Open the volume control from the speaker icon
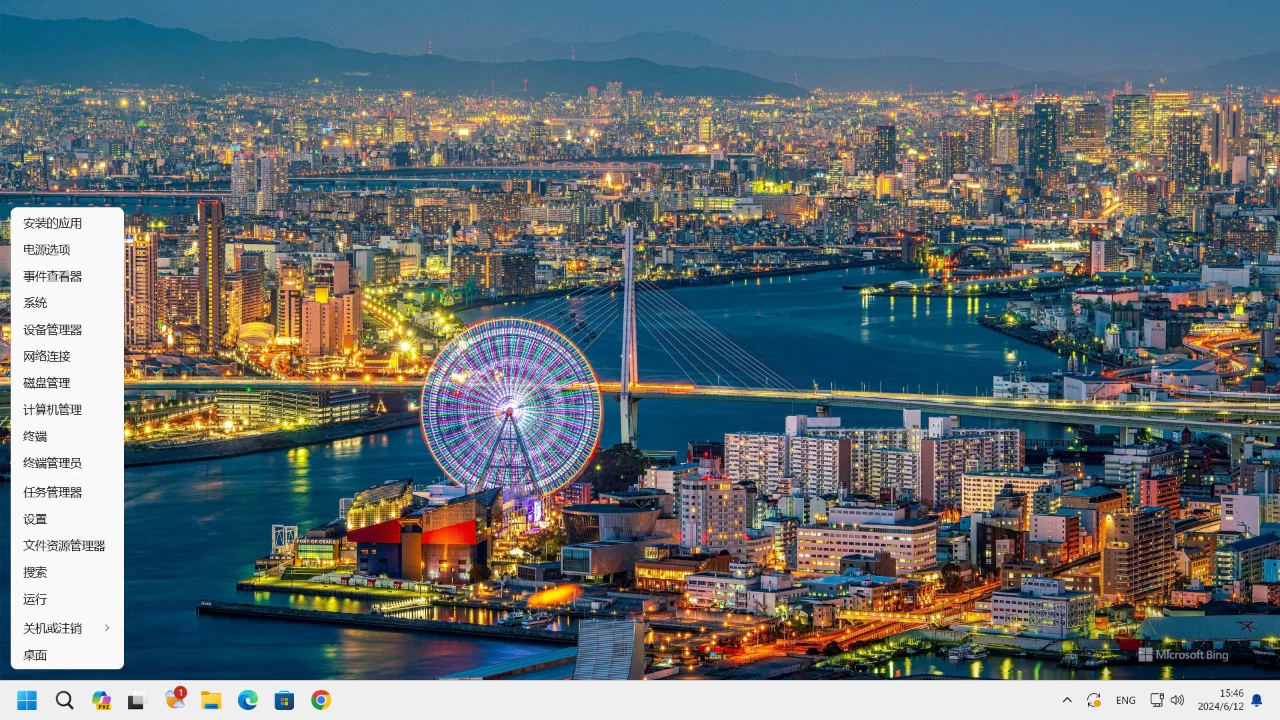The image size is (1280, 720). (1177, 700)
